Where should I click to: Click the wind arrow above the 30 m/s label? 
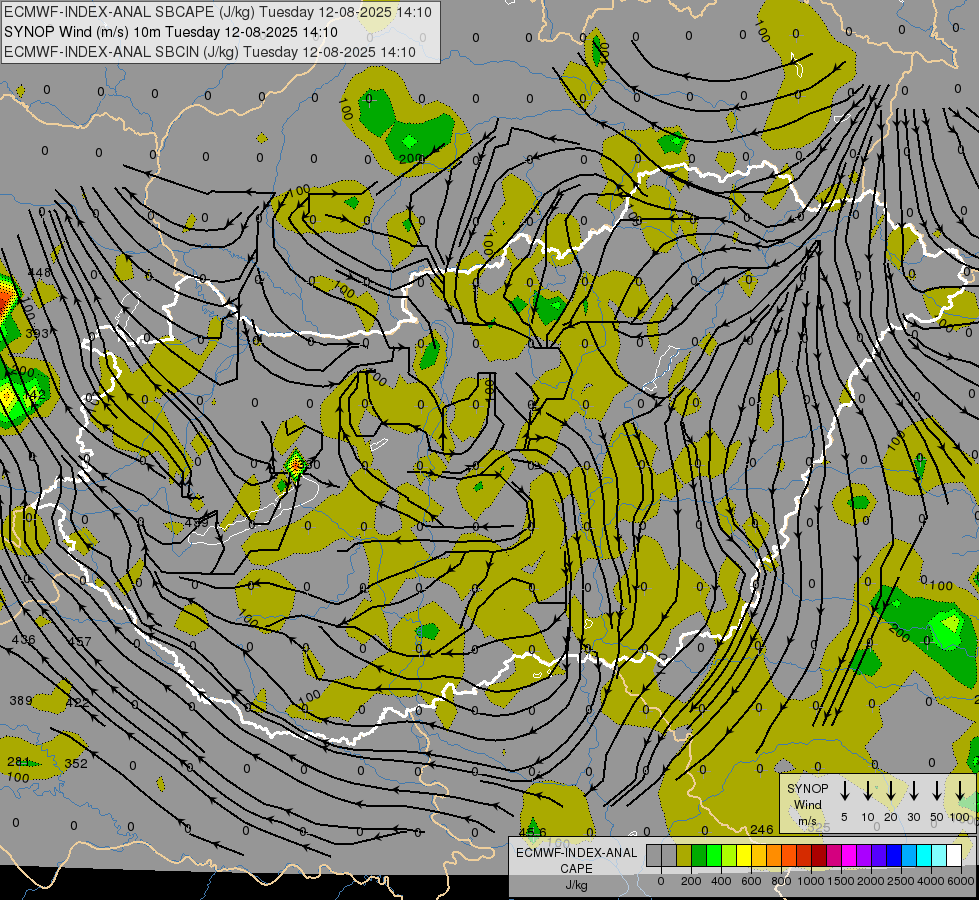914,791
